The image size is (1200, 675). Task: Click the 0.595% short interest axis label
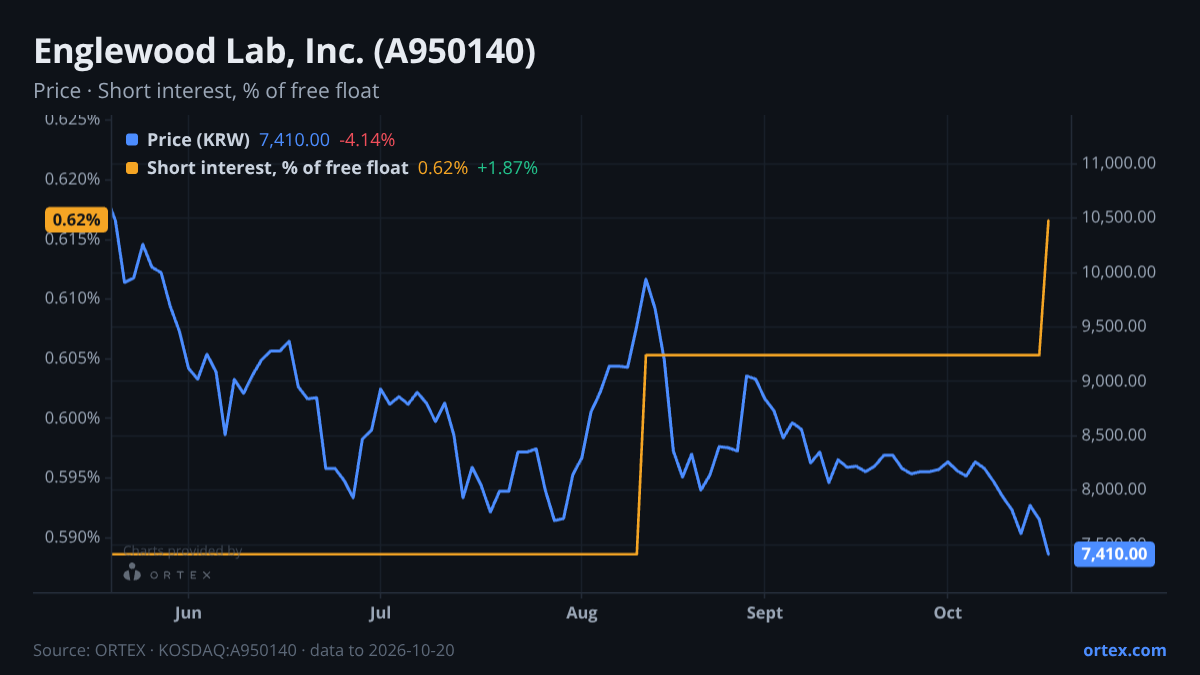[72, 477]
